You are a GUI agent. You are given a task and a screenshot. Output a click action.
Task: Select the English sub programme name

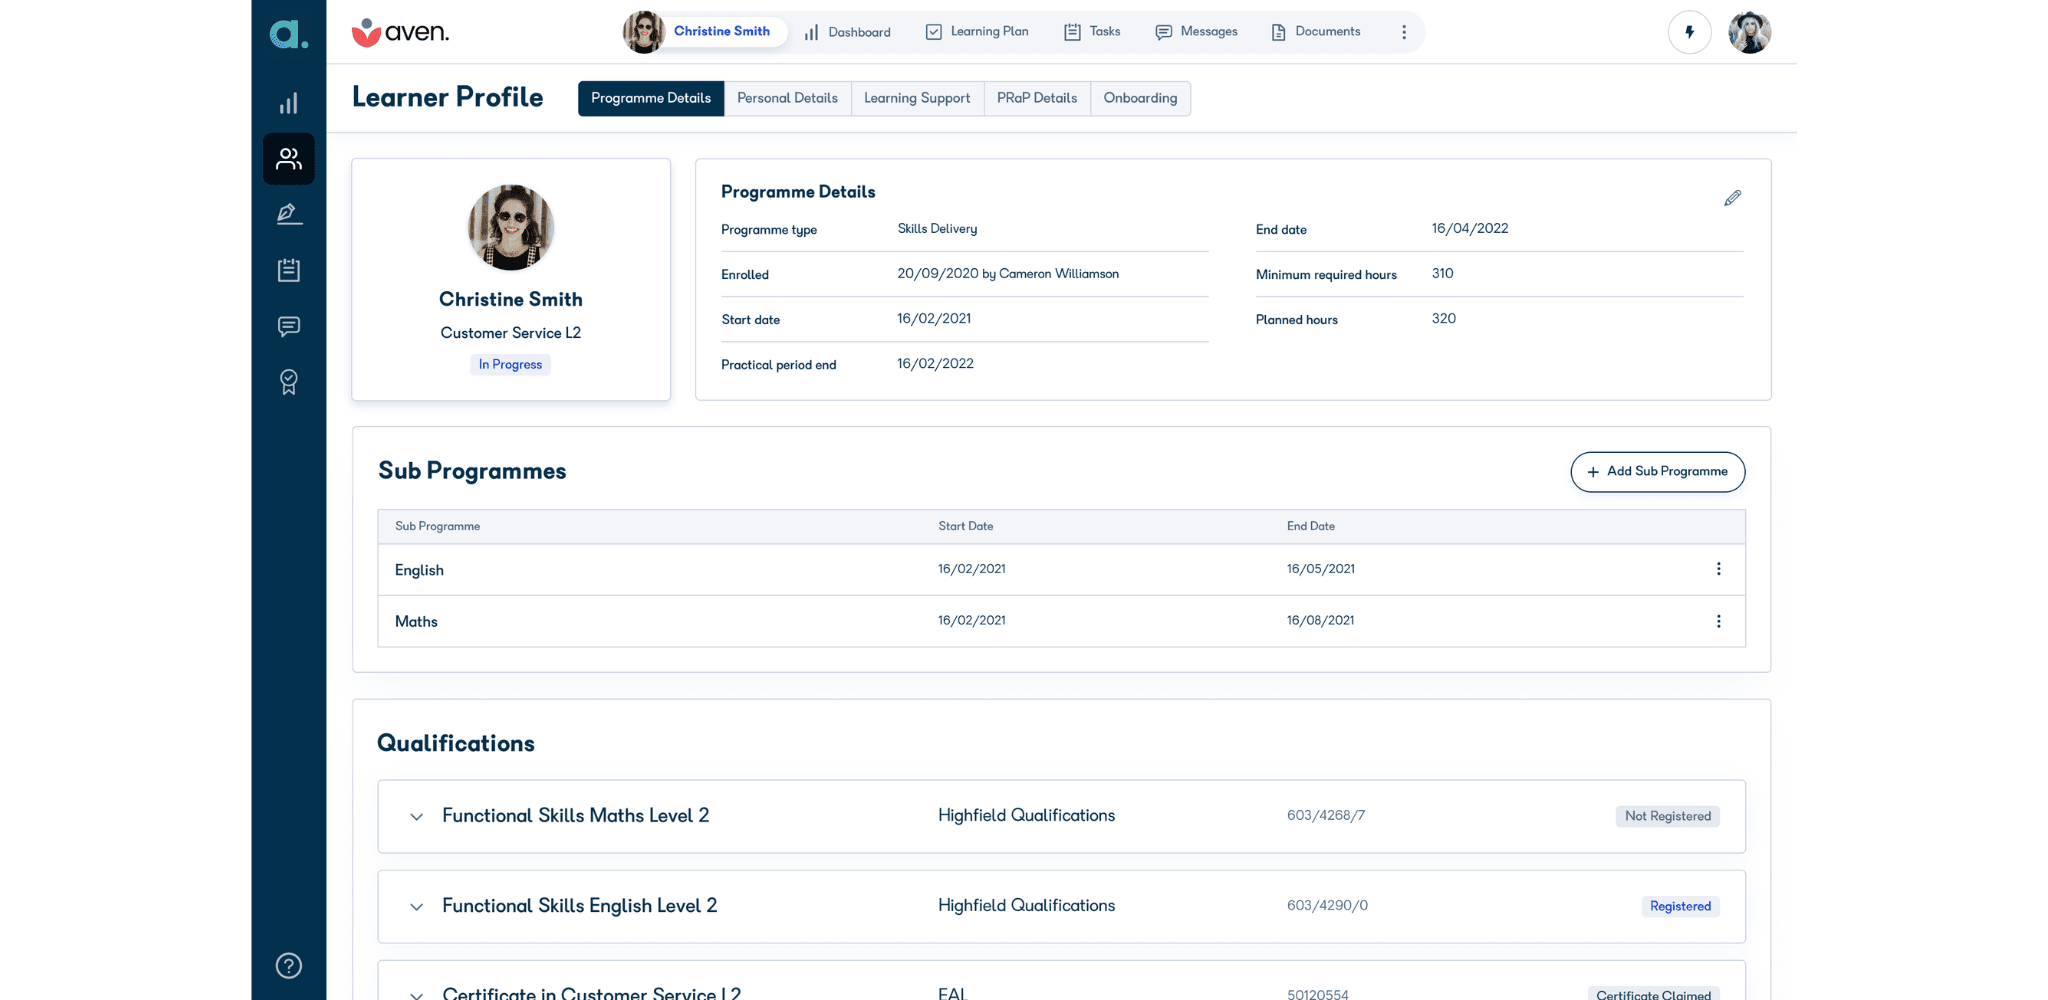click(419, 570)
